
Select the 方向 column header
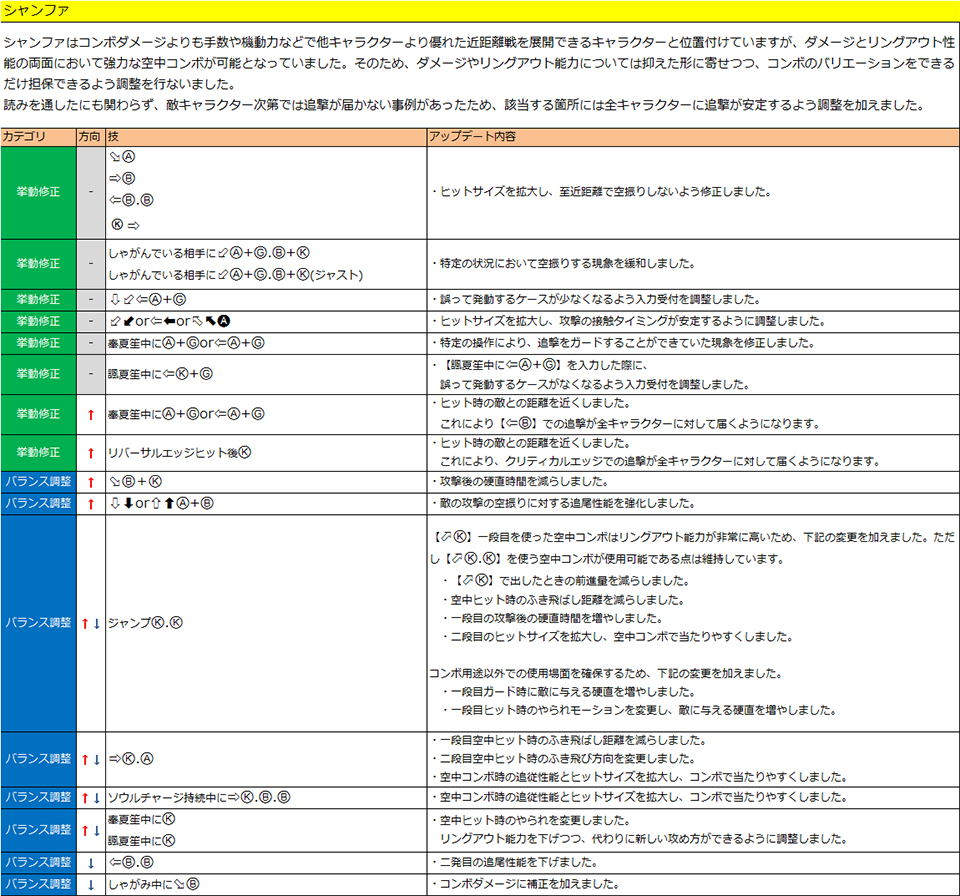89,136
